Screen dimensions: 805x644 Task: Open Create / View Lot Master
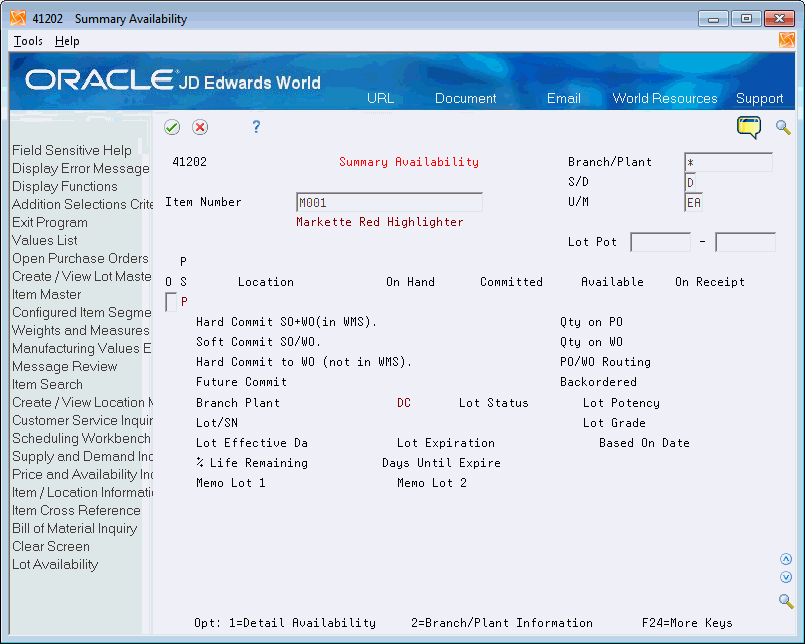(82, 276)
